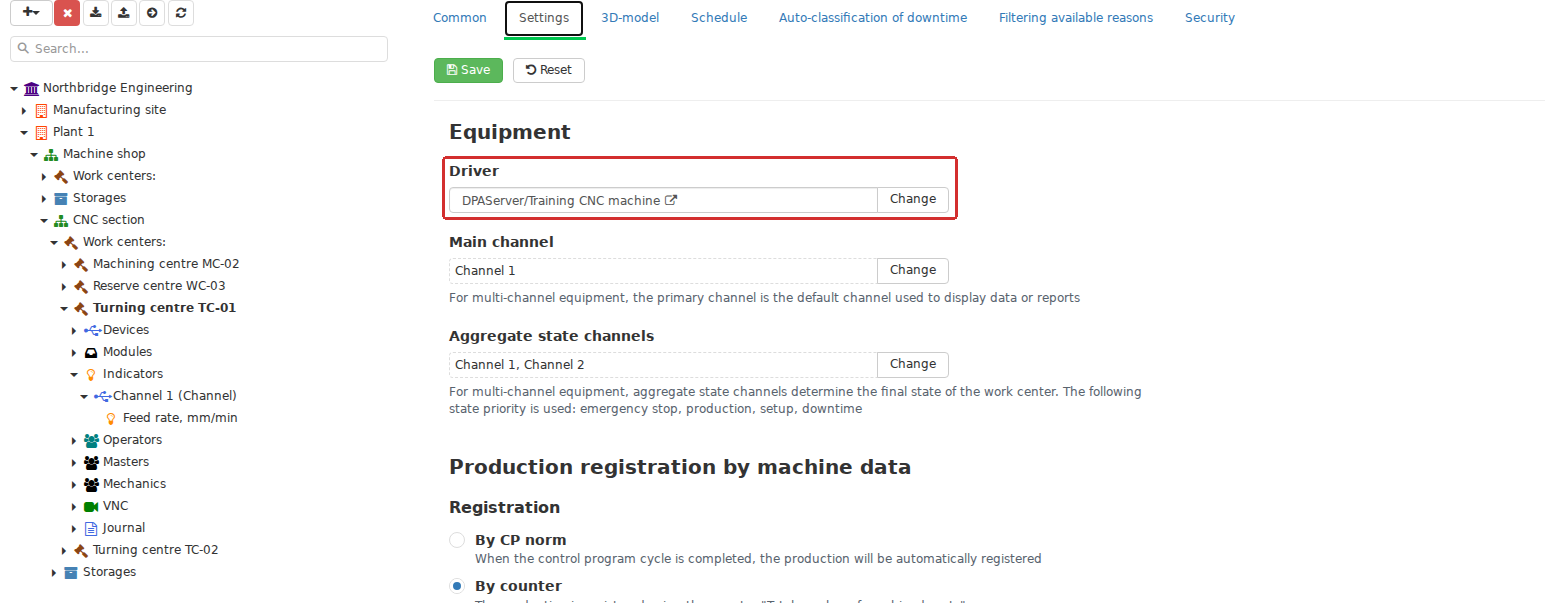Collapse the Plant 1 tree node
This screenshot has height=603, width=1545.
24,132
